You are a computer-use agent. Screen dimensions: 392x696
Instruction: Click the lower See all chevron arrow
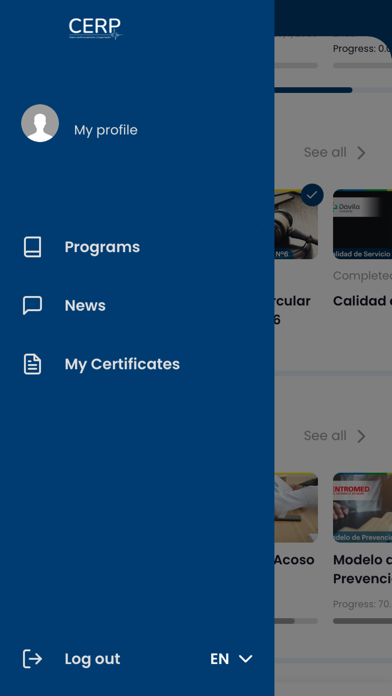[361, 436]
